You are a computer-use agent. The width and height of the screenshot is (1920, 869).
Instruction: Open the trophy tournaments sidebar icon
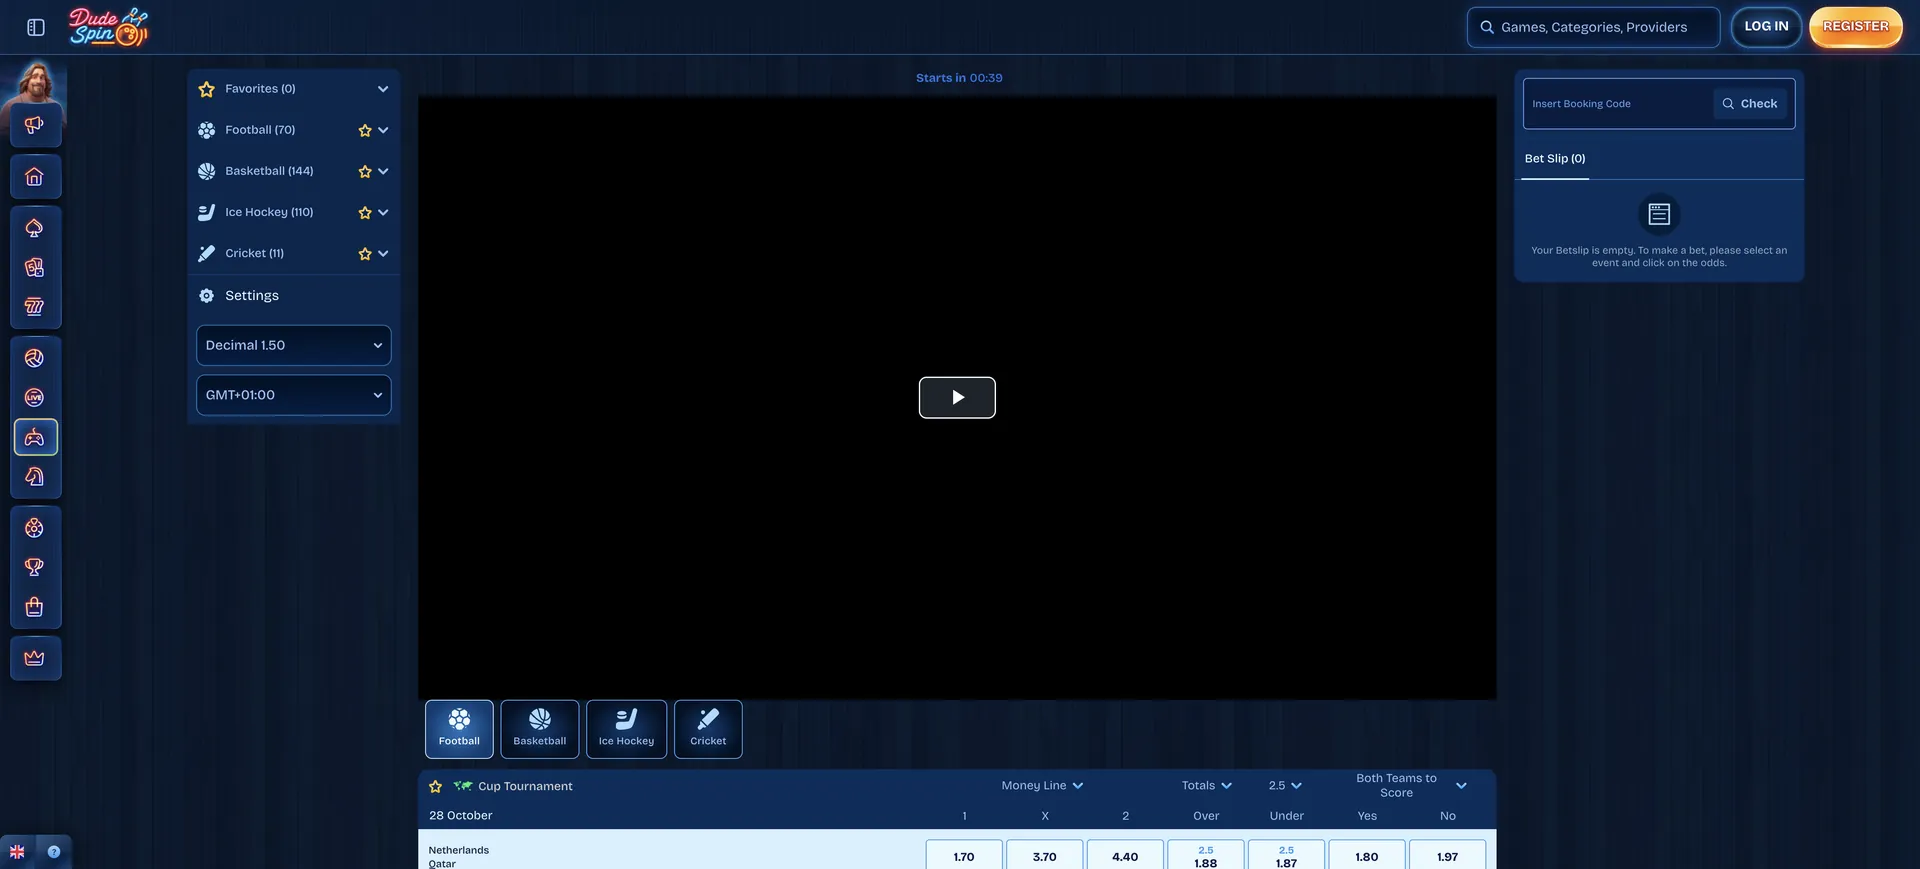tap(35, 567)
